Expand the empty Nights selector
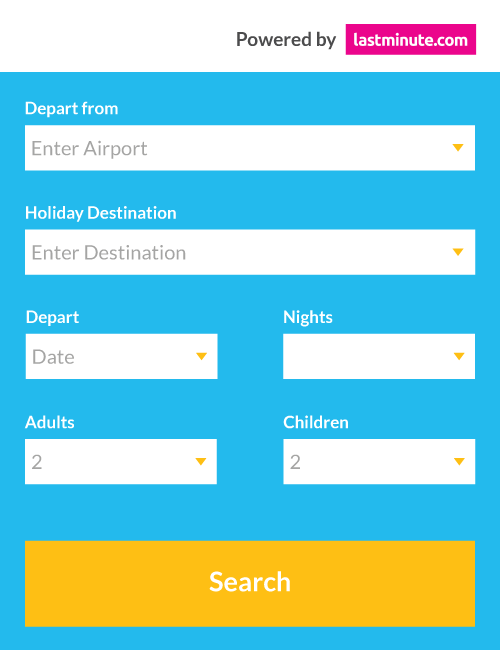 (x=379, y=357)
